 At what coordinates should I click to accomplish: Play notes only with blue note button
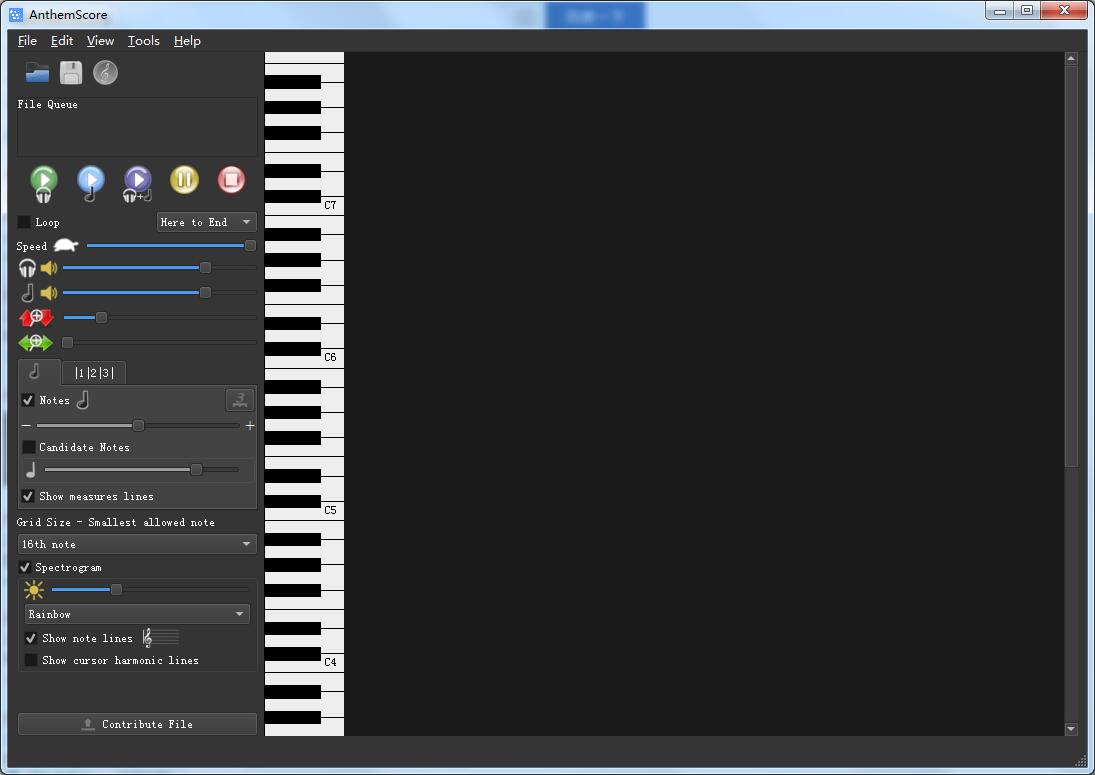pos(91,183)
